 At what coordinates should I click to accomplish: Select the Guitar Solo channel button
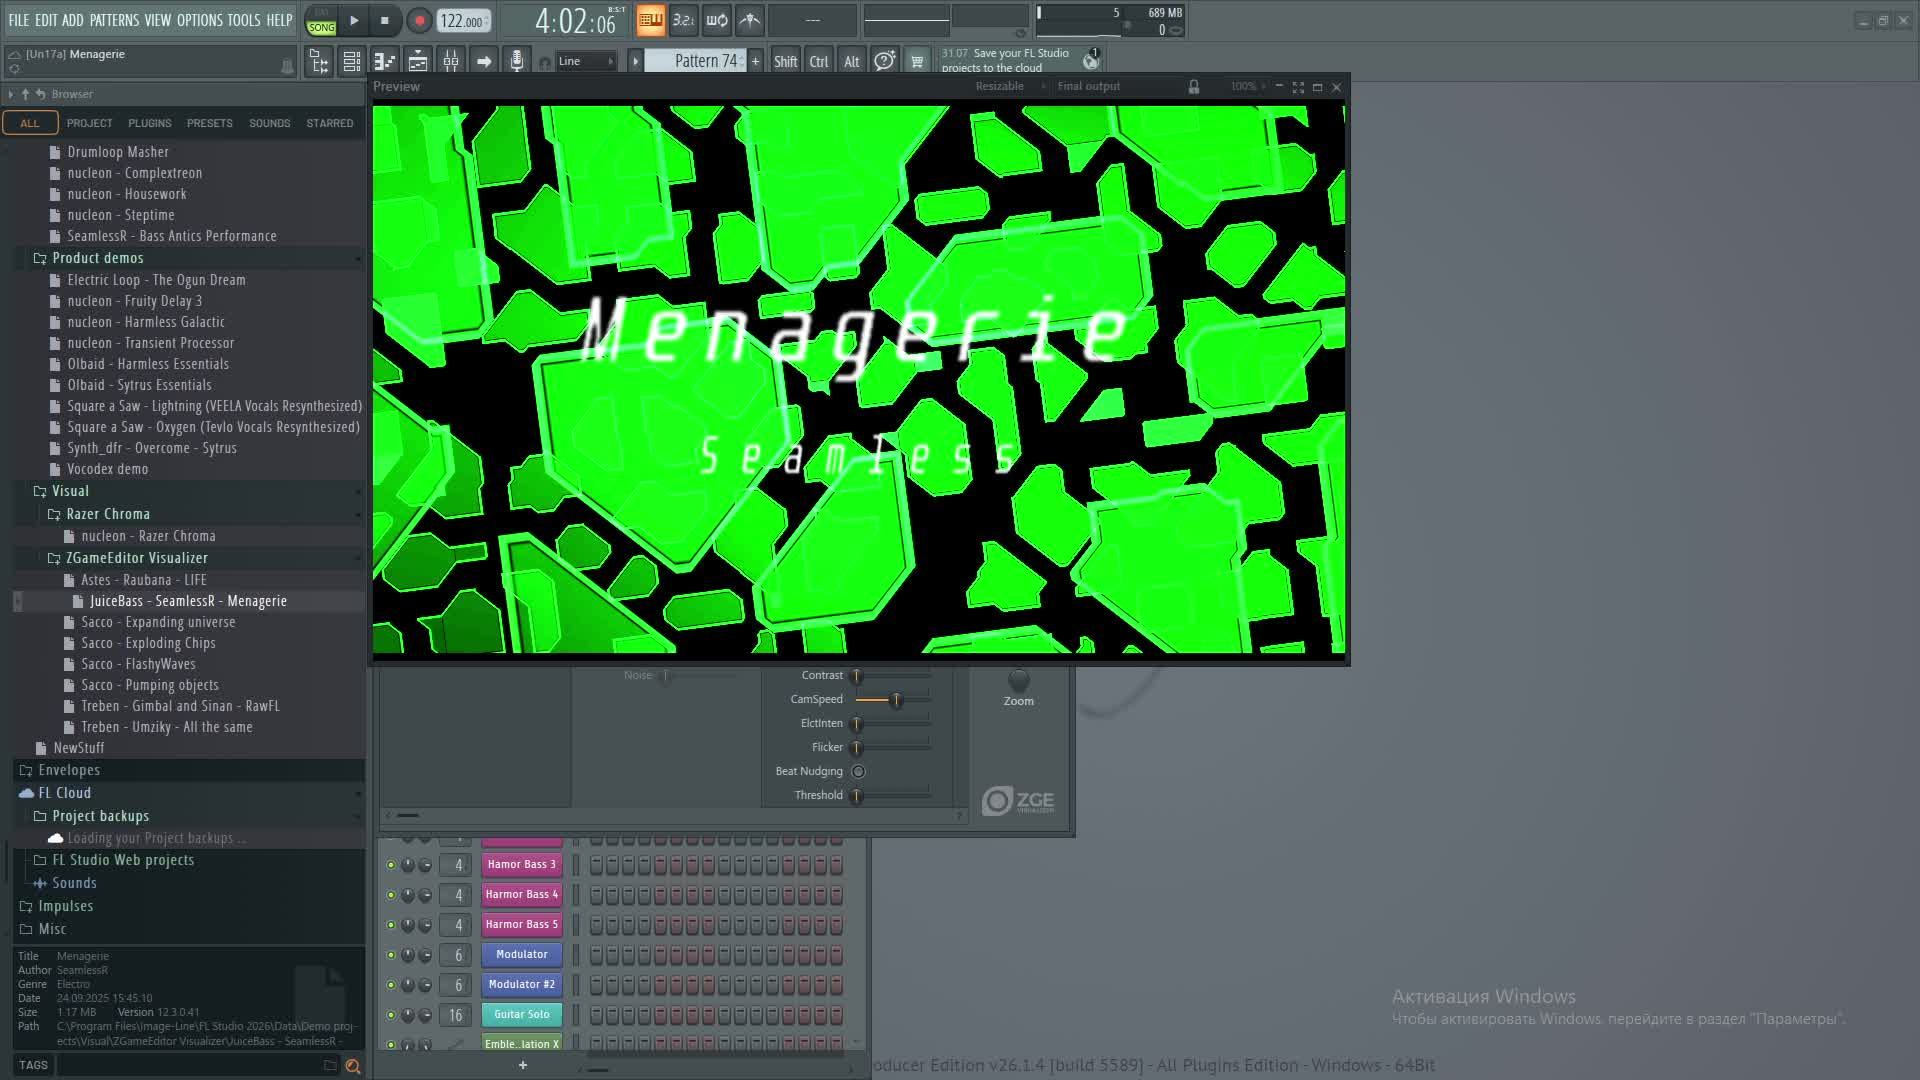tap(522, 1015)
